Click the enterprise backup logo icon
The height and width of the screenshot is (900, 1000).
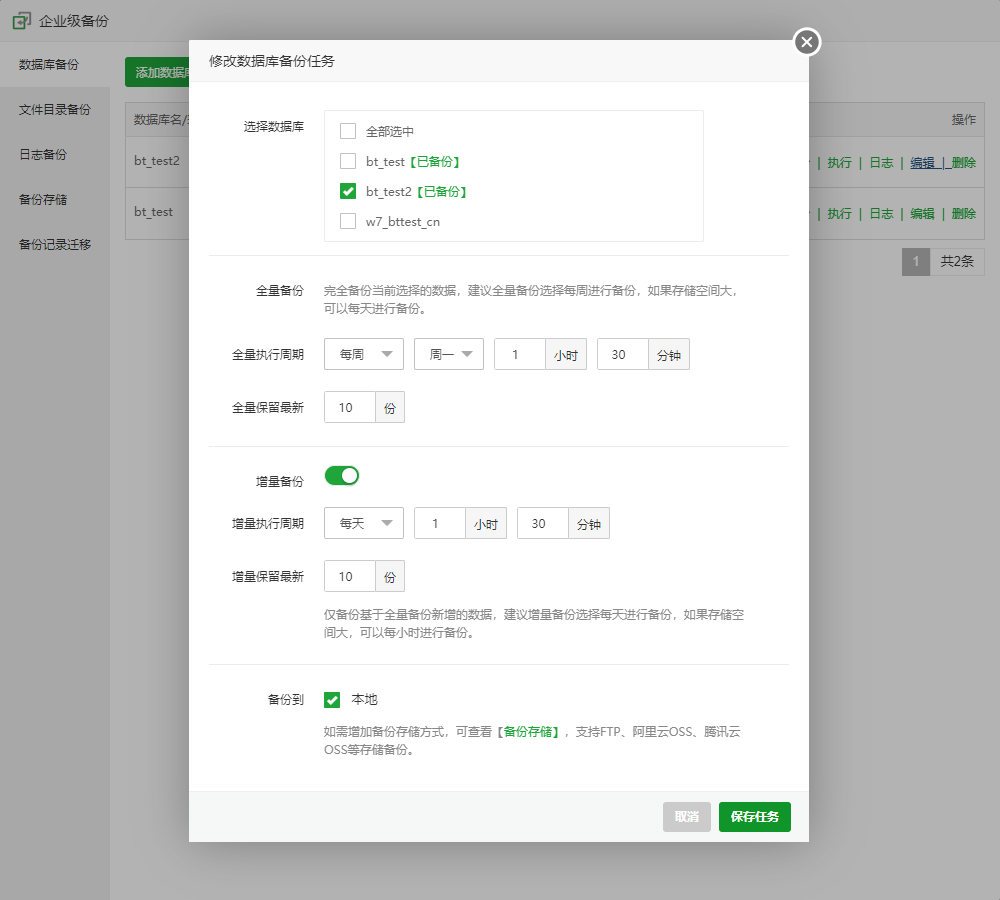21,20
